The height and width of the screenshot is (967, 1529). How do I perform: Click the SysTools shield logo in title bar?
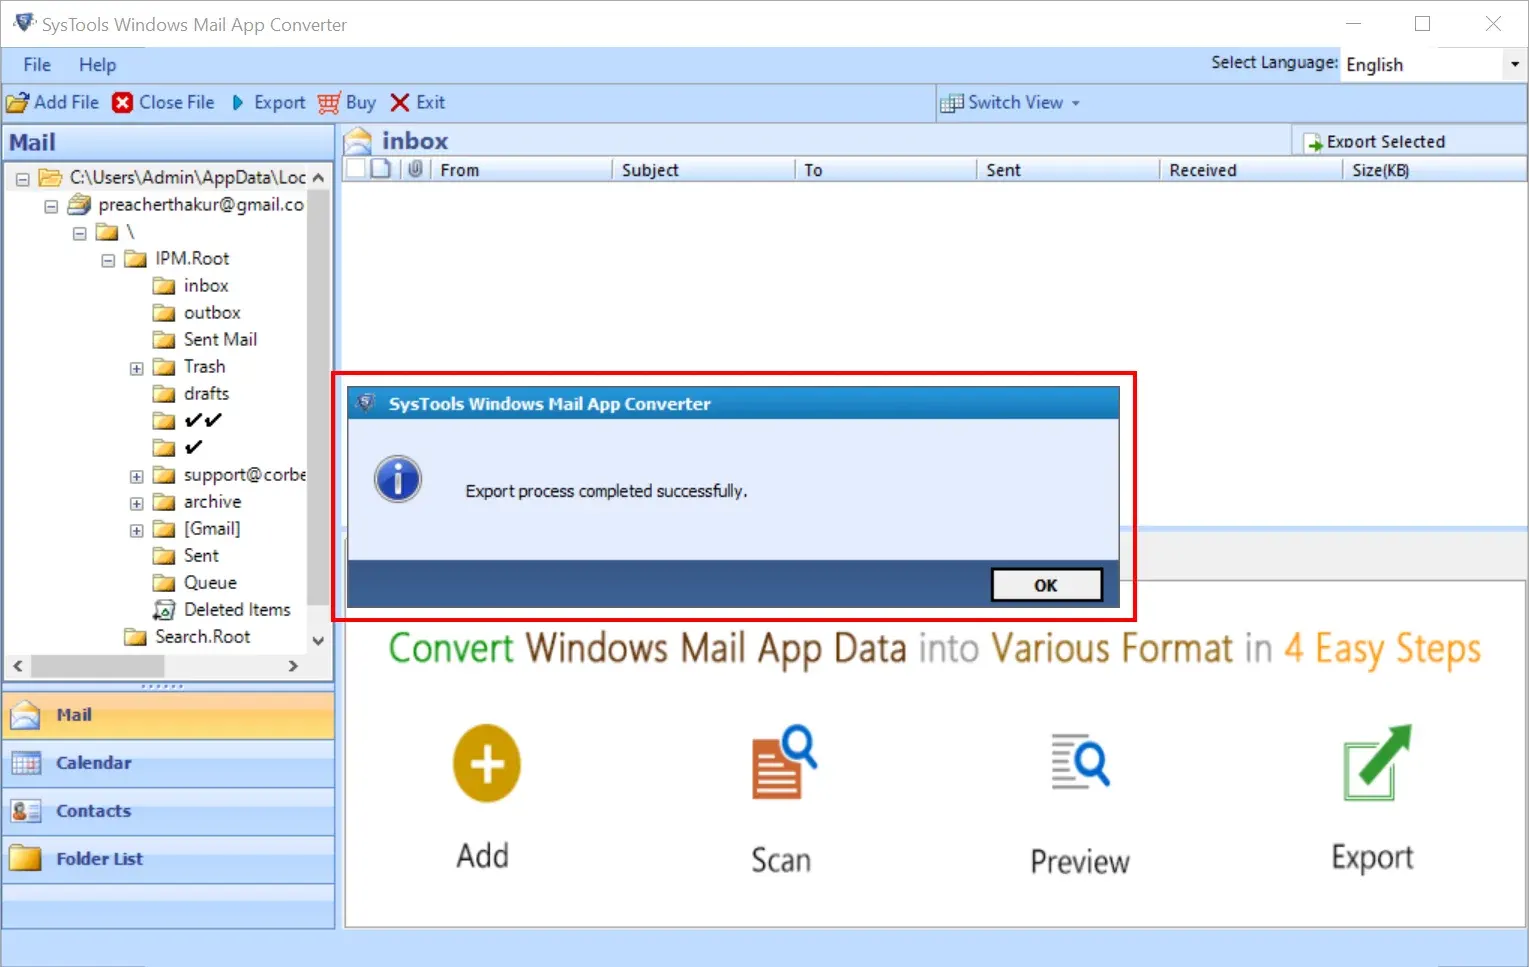(23, 22)
